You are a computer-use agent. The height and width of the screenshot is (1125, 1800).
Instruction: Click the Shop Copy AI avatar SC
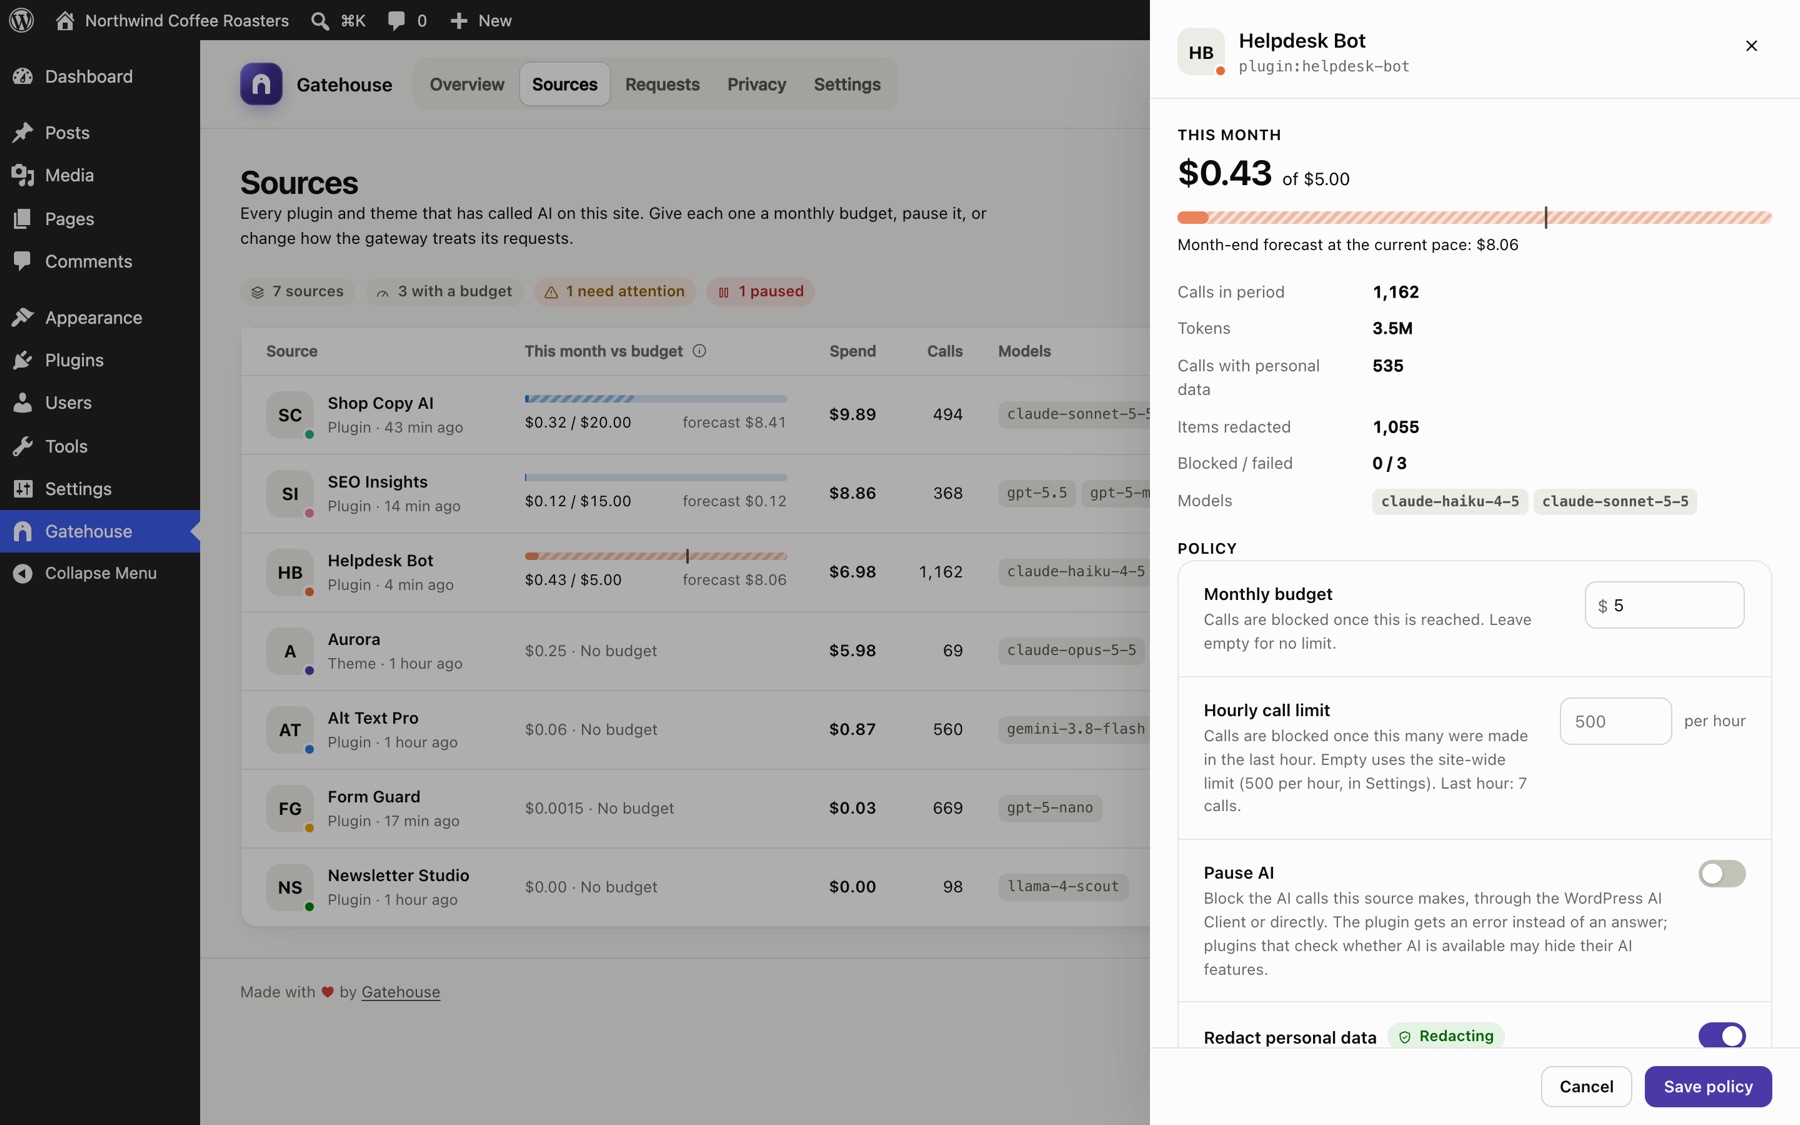(290, 415)
